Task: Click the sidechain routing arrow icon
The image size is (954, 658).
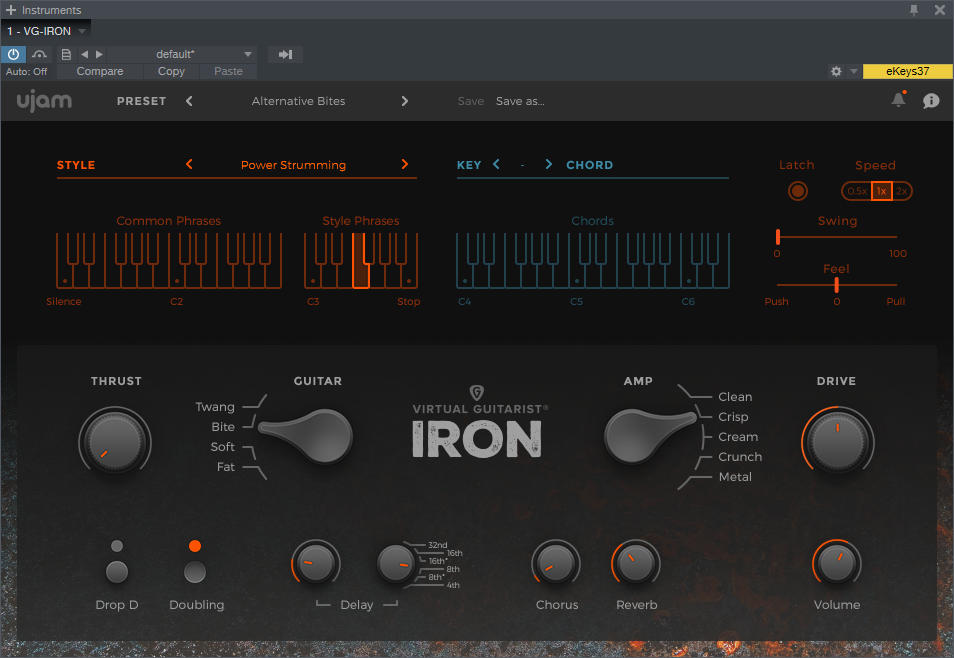Action: (x=285, y=54)
